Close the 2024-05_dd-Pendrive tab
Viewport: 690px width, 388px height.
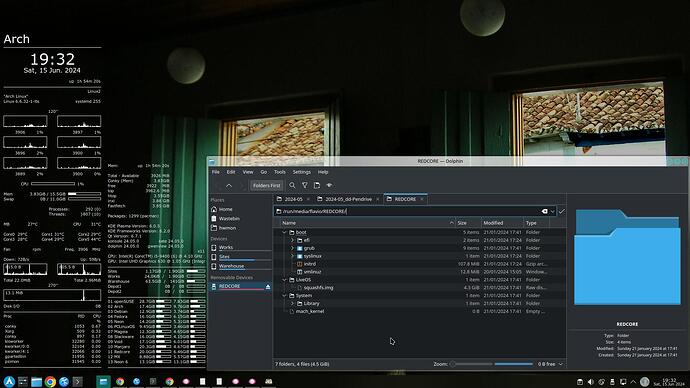point(378,199)
